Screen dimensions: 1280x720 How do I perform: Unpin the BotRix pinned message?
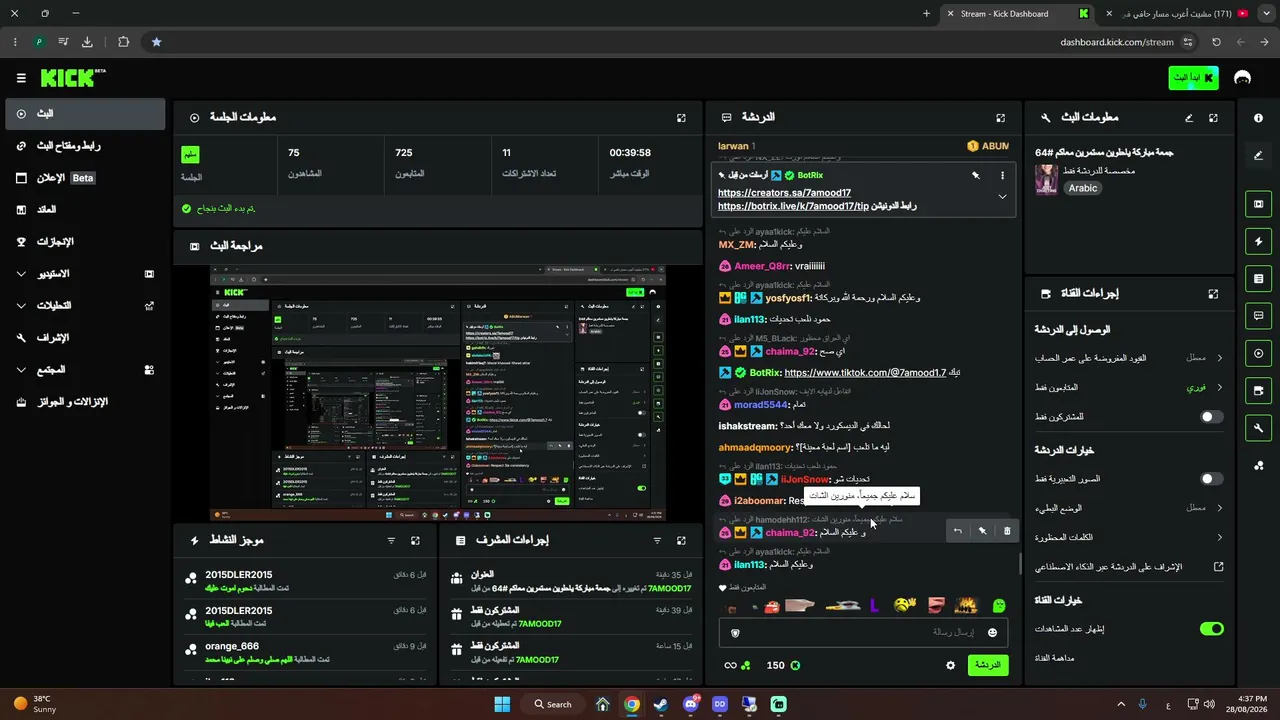tap(975, 175)
